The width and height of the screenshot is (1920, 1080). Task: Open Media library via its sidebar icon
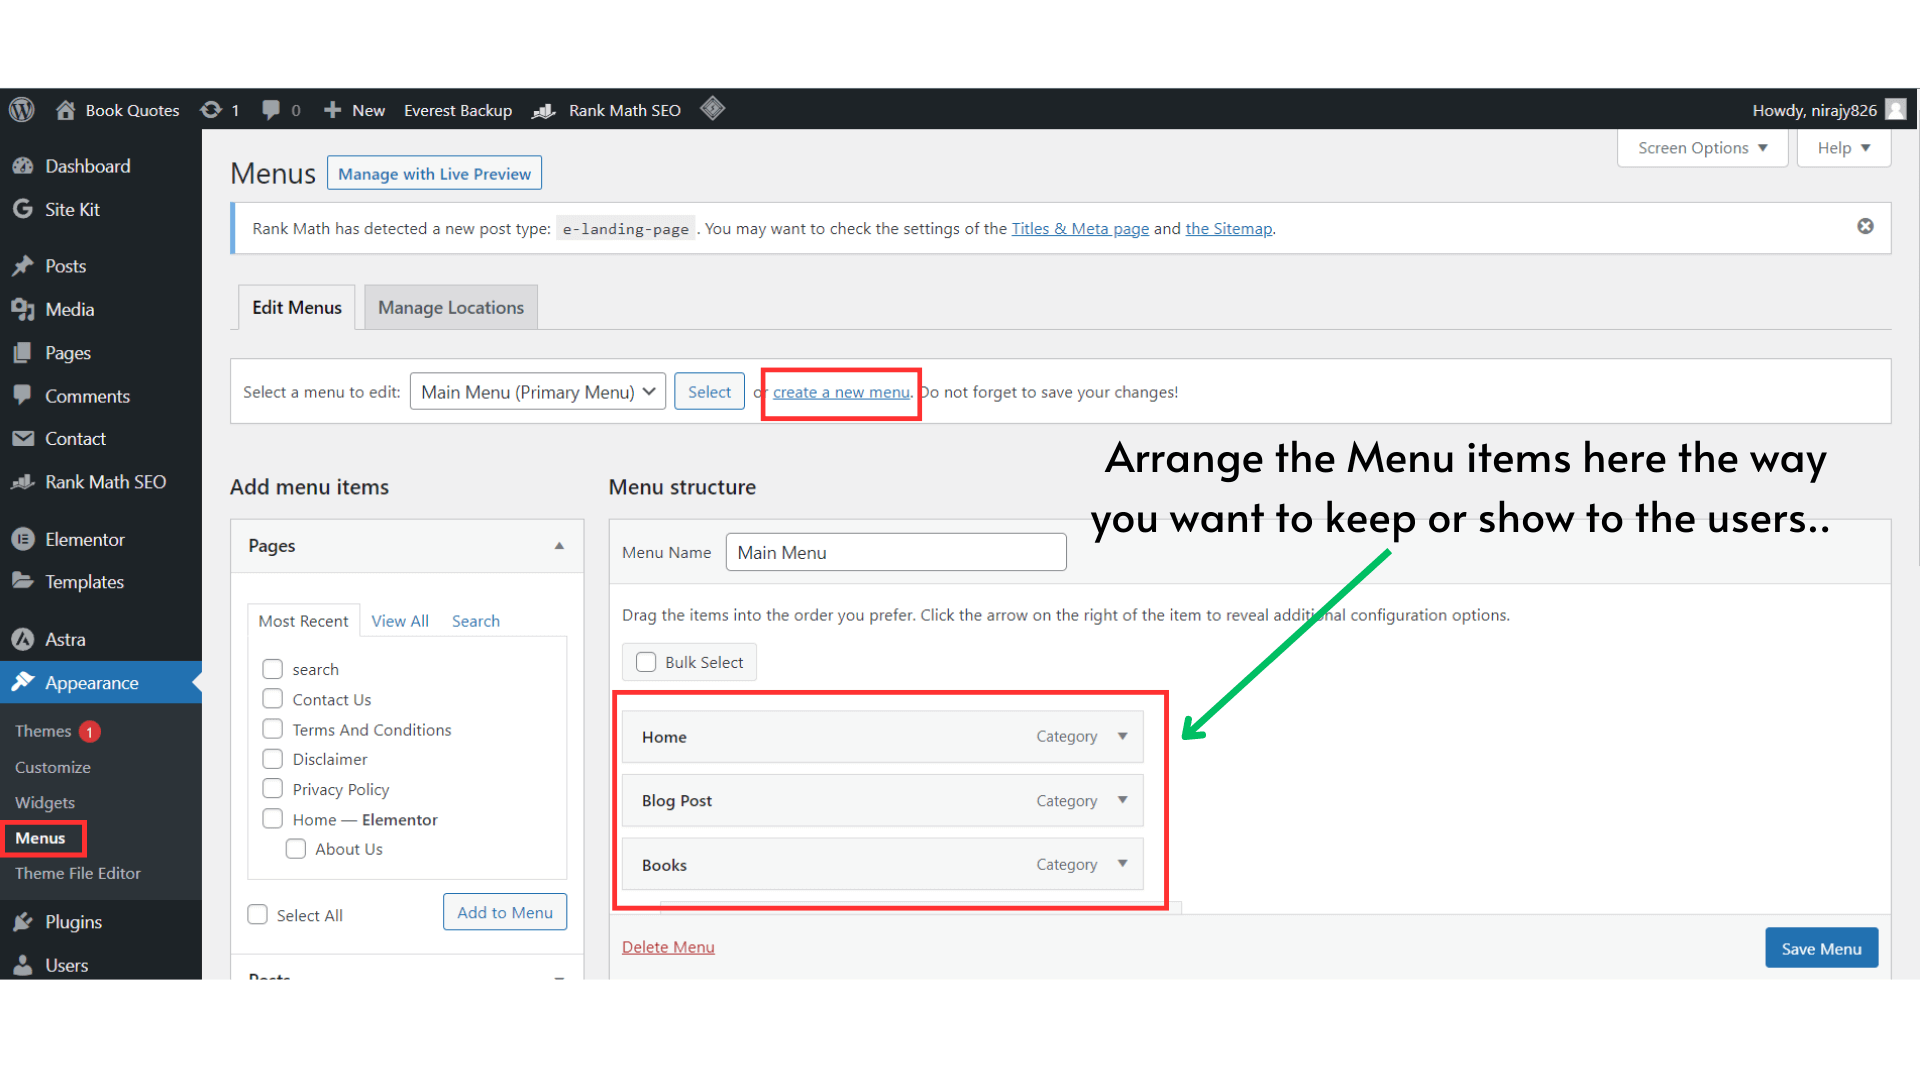pyautogui.click(x=23, y=309)
